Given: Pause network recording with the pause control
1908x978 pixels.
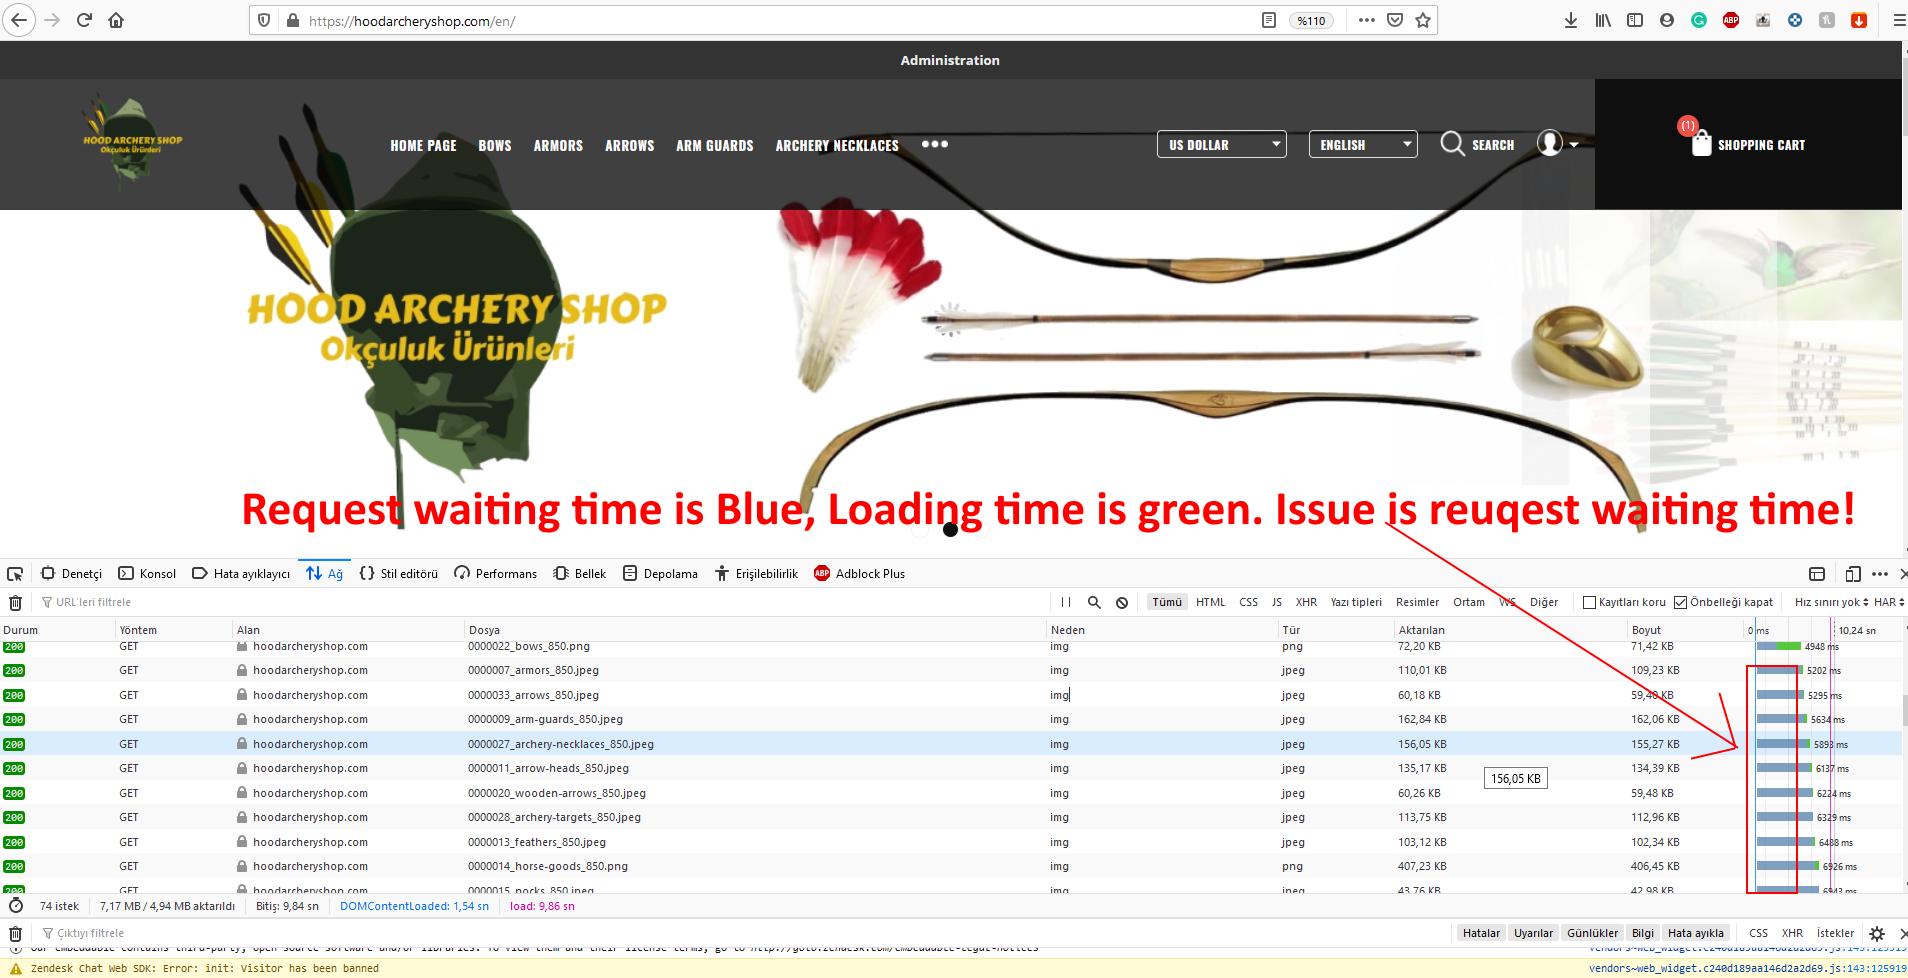Looking at the screenshot, I should [1066, 601].
